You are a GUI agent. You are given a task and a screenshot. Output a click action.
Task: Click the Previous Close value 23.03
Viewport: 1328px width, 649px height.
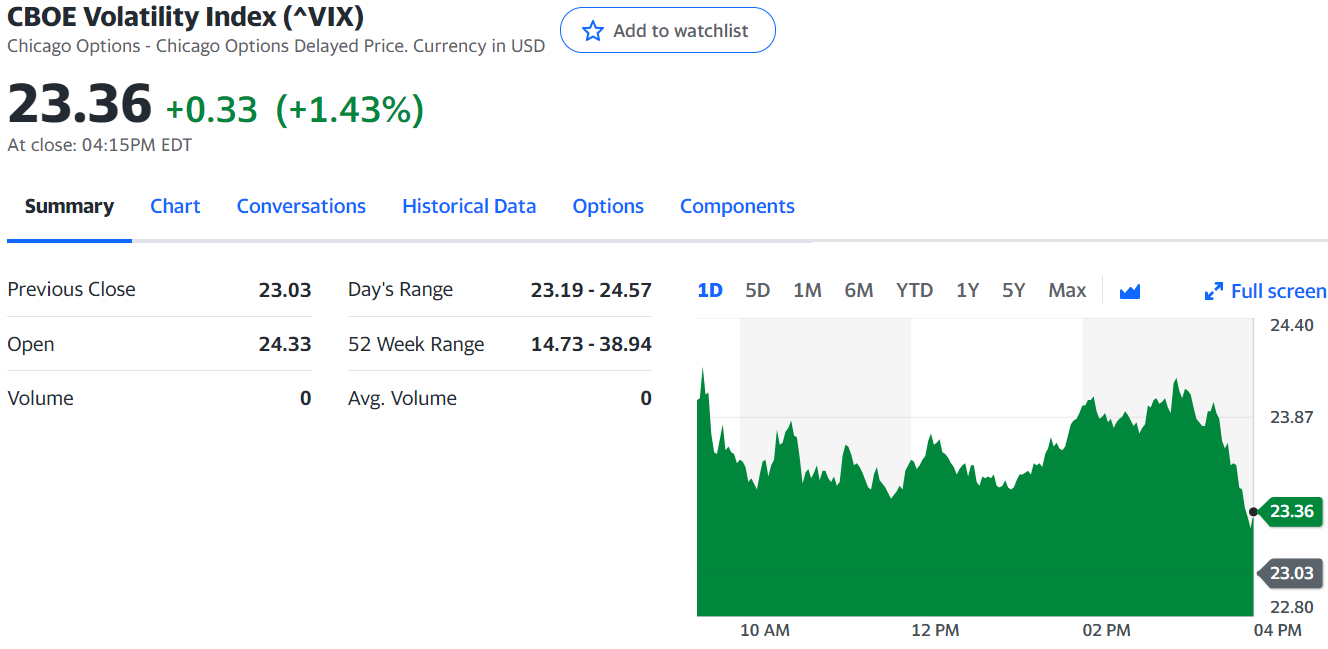[x=285, y=290]
